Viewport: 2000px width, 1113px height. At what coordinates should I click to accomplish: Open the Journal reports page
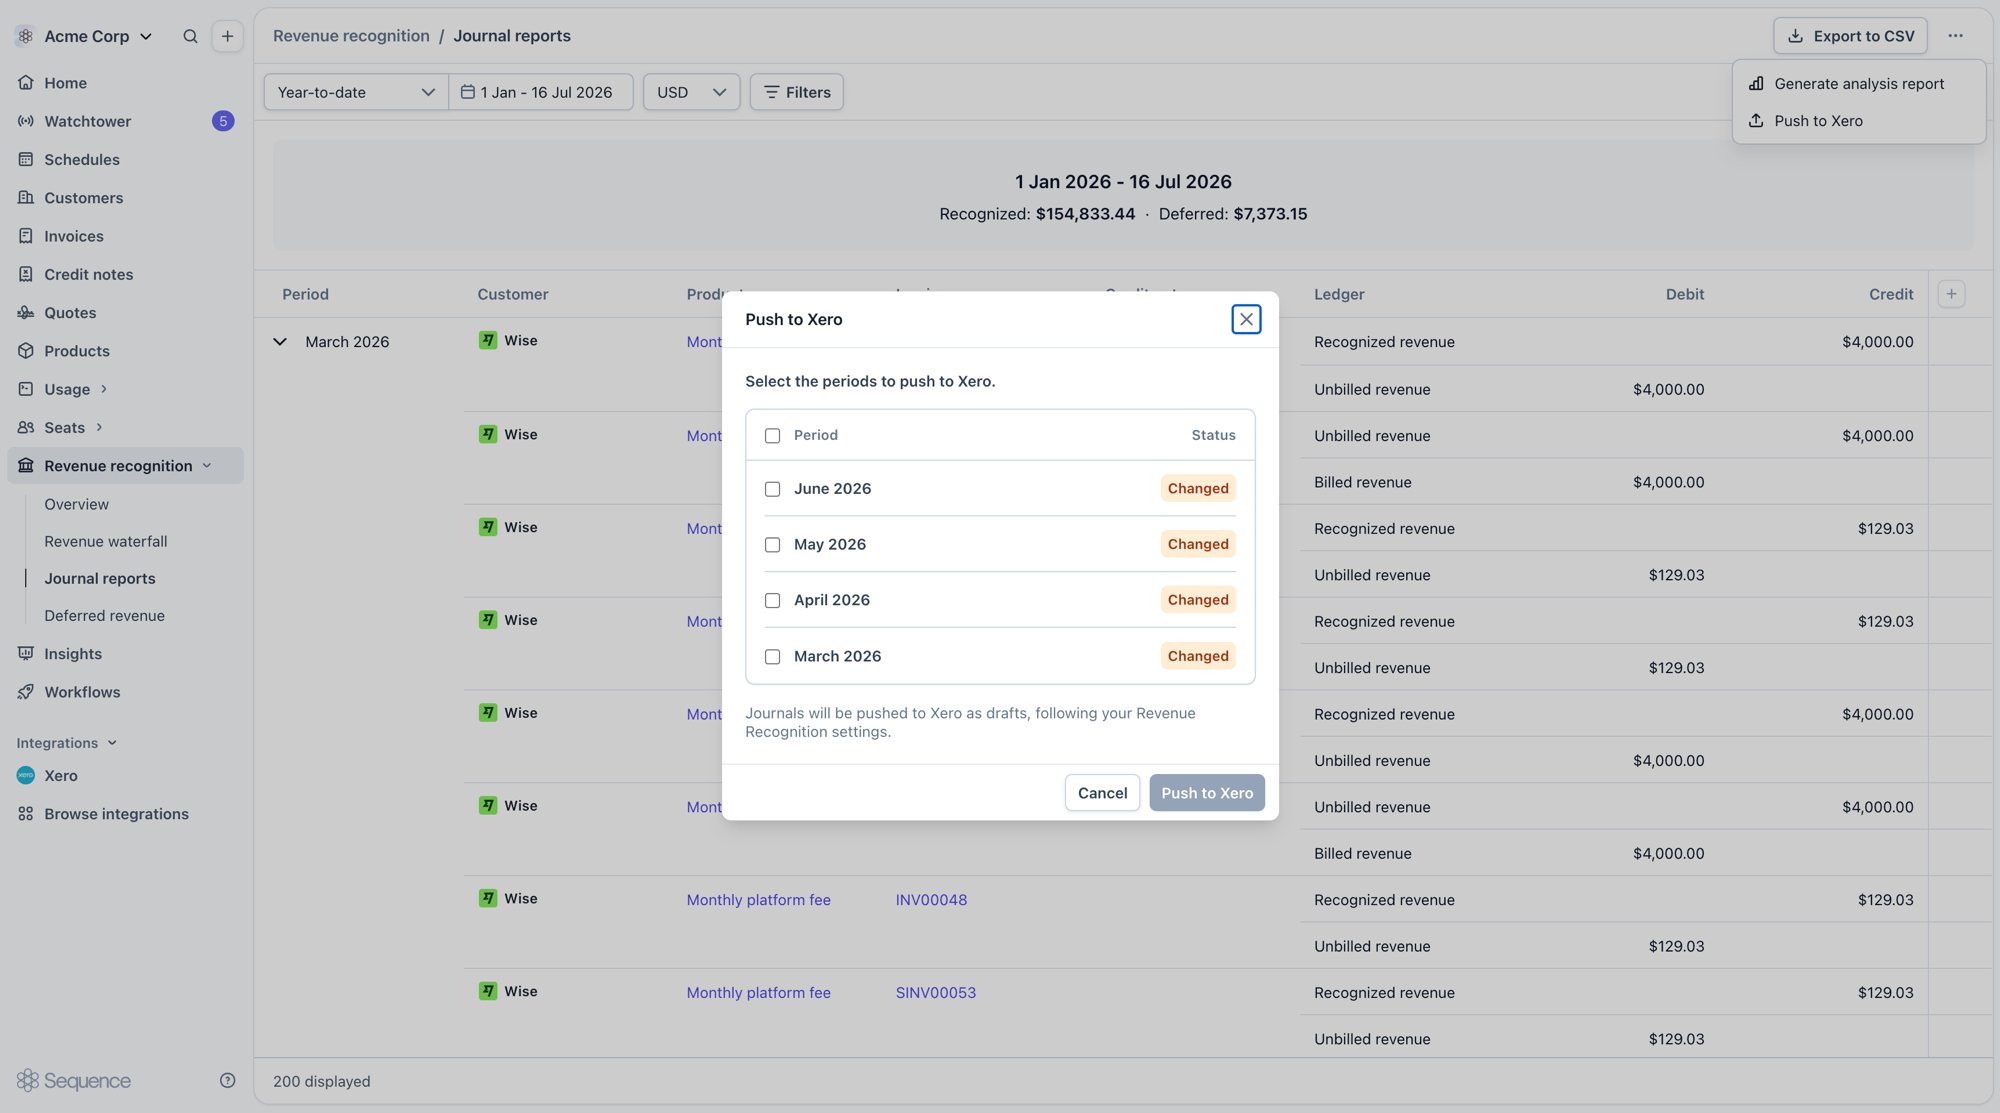coord(100,578)
